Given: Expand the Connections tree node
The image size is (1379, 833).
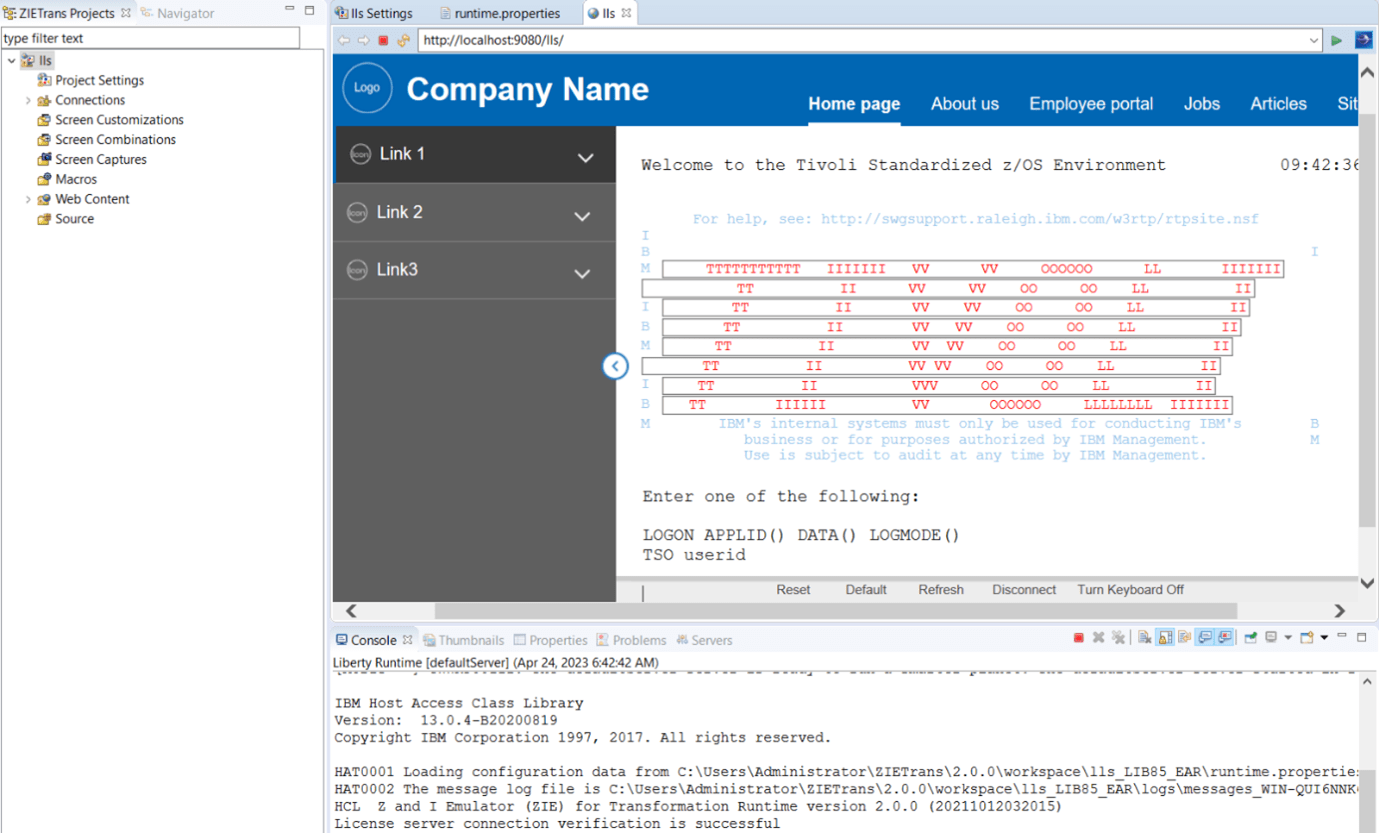Looking at the screenshot, I should click(x=28, y=100).
